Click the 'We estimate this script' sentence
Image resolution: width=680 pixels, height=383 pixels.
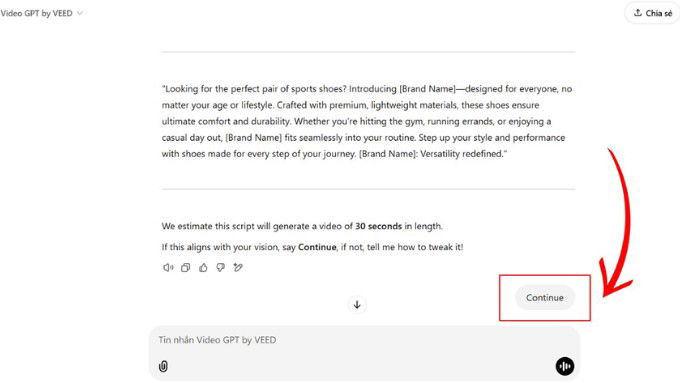click(302, 226)
